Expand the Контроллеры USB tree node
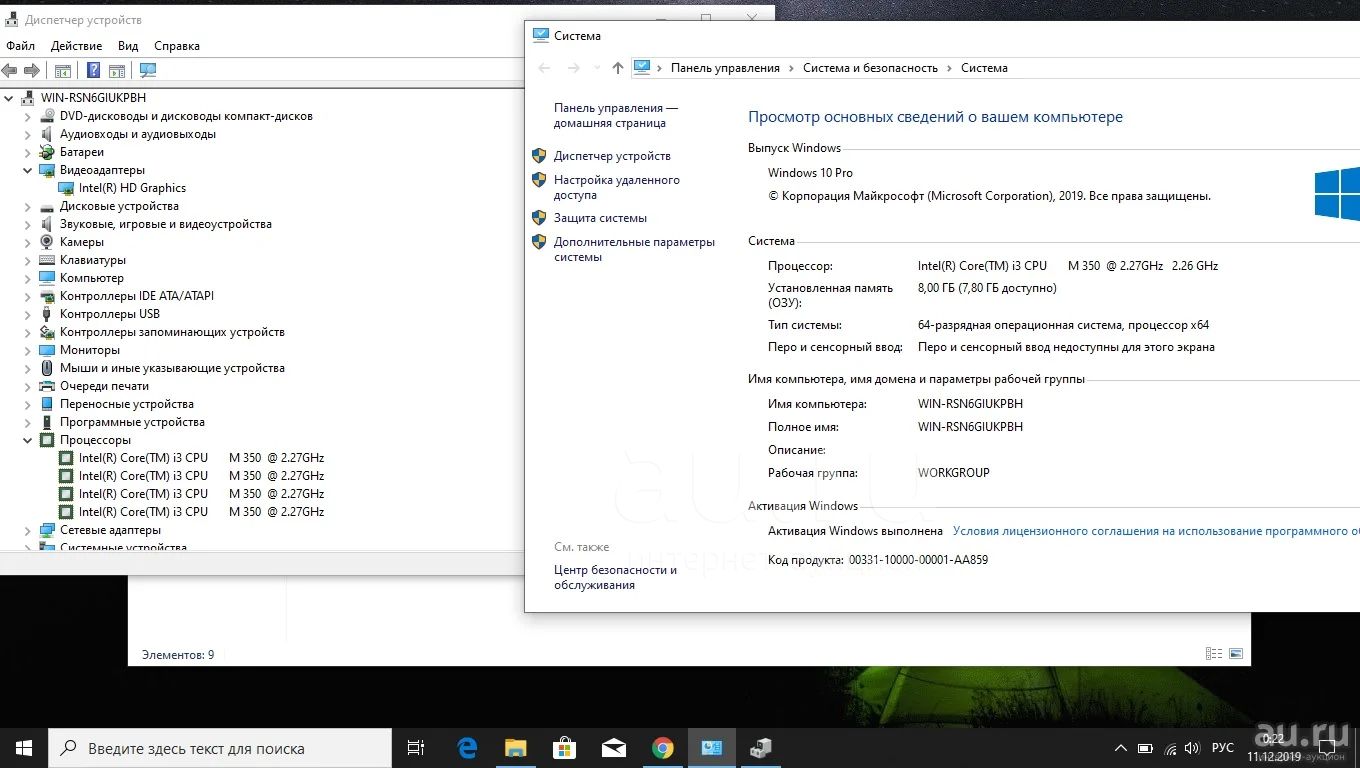Screen dimensions: 1360x768 (28, 314)
